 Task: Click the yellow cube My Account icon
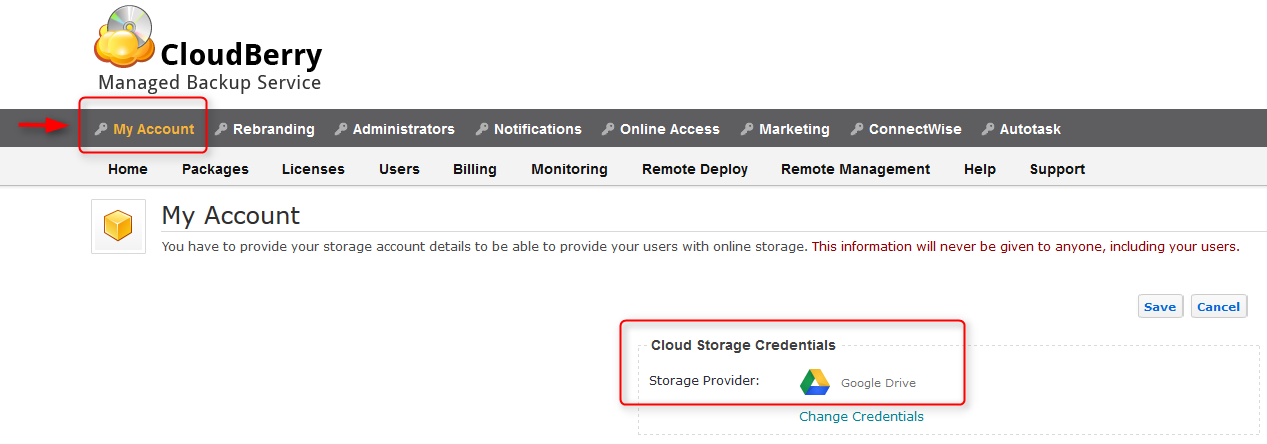(118, 226)
